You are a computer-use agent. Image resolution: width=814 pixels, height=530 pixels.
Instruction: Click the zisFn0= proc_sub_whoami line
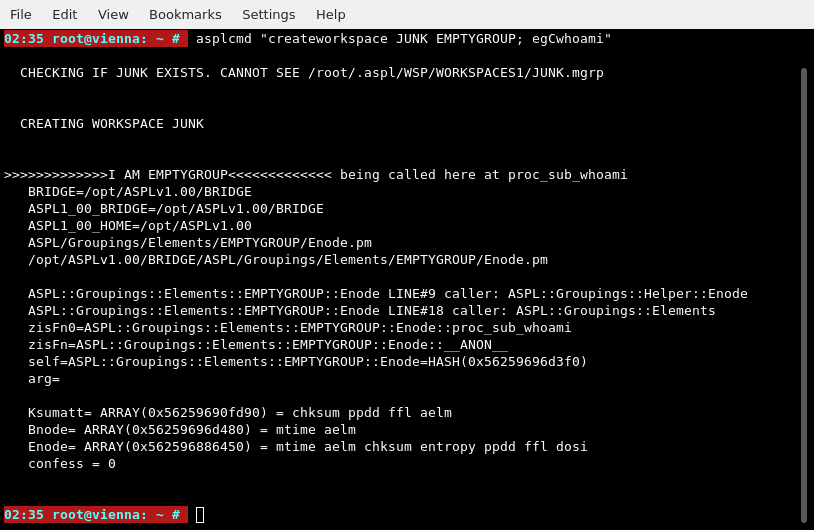click(300, 328)
